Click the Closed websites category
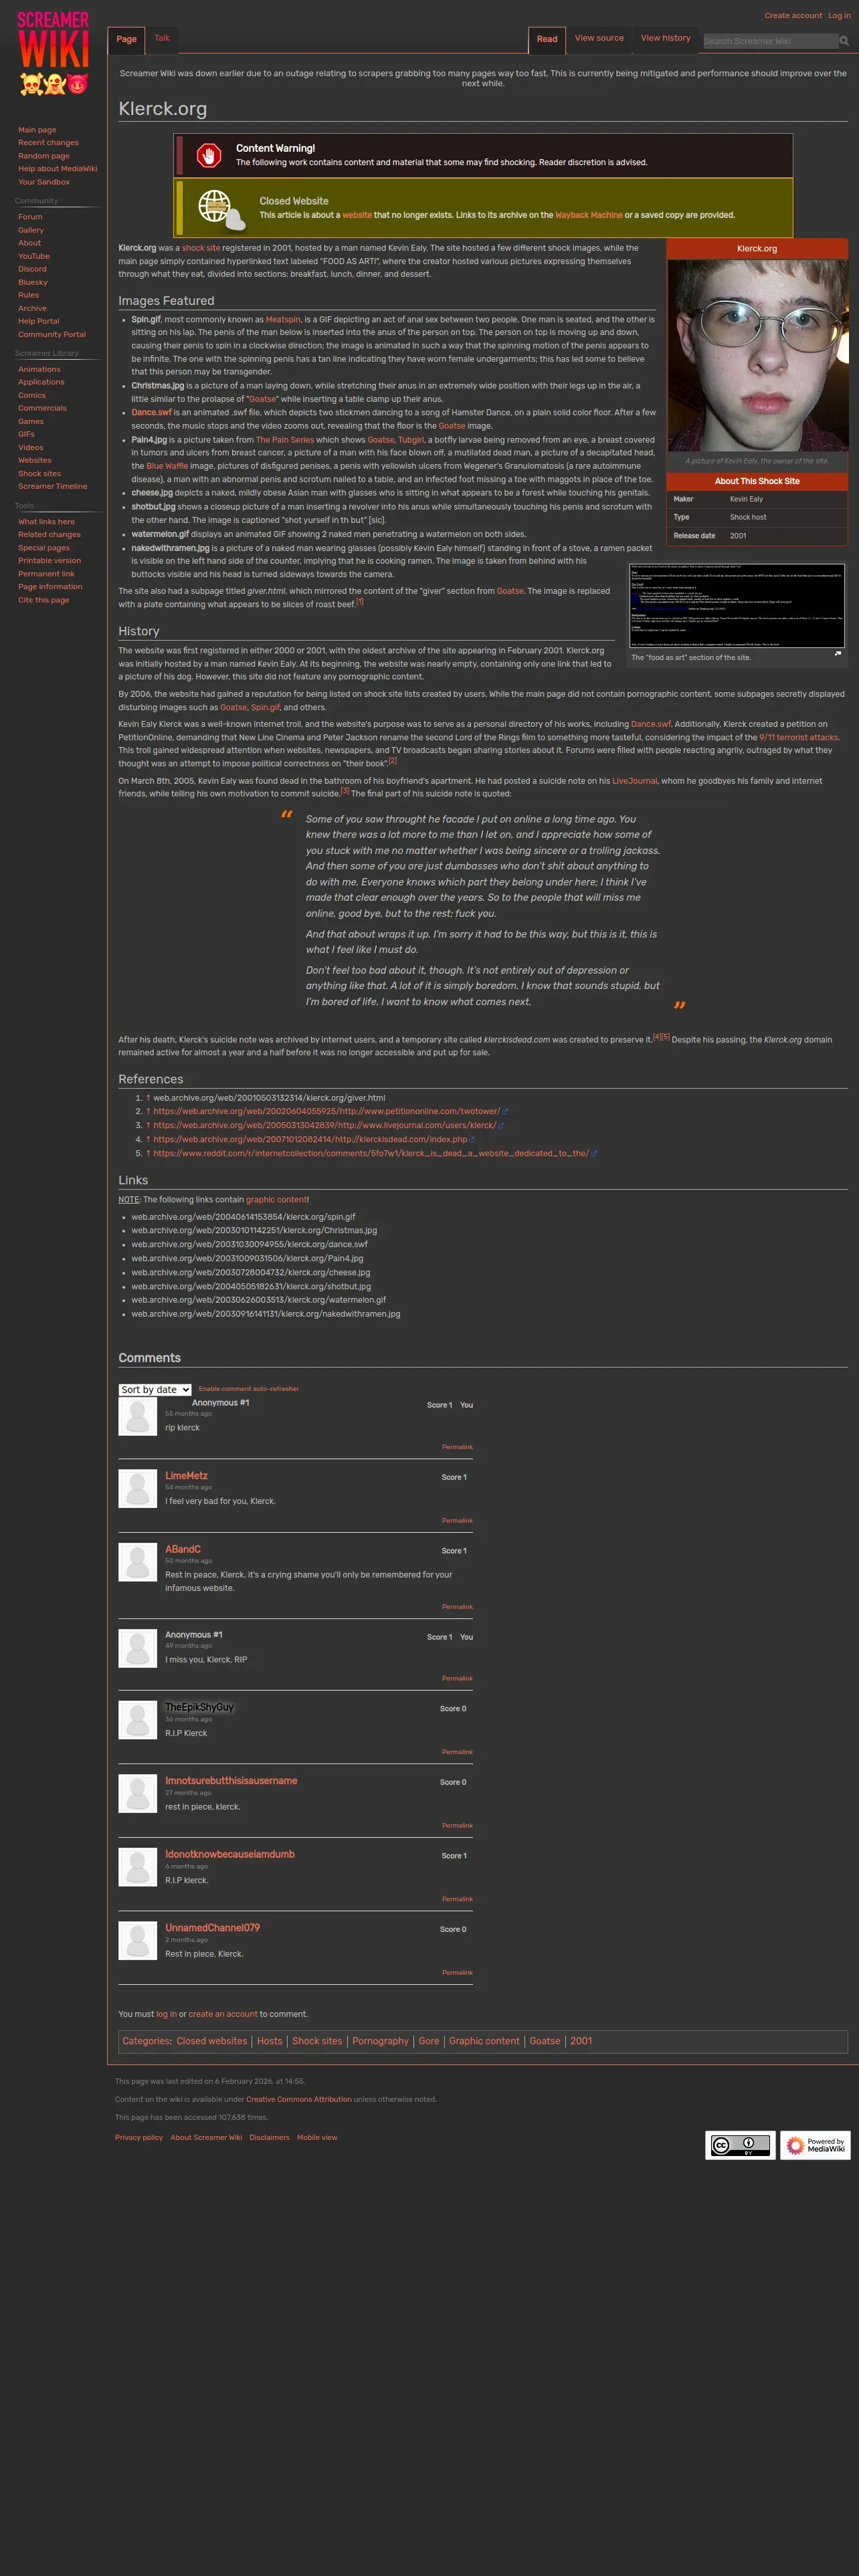 click(212, 2041)
